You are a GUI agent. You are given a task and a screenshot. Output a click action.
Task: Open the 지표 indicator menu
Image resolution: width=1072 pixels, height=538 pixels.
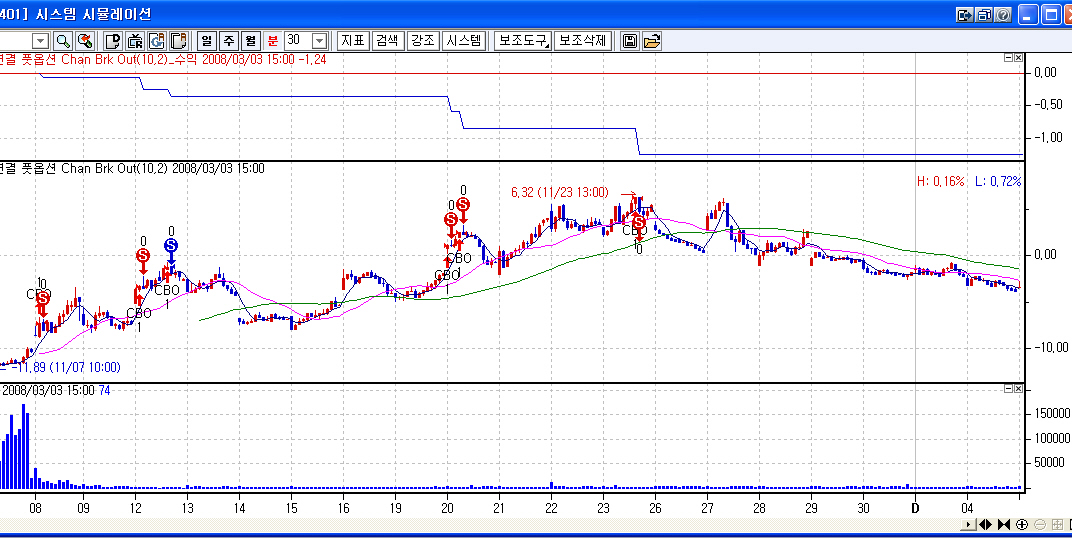pyautogui.click(x=353, y=41)
